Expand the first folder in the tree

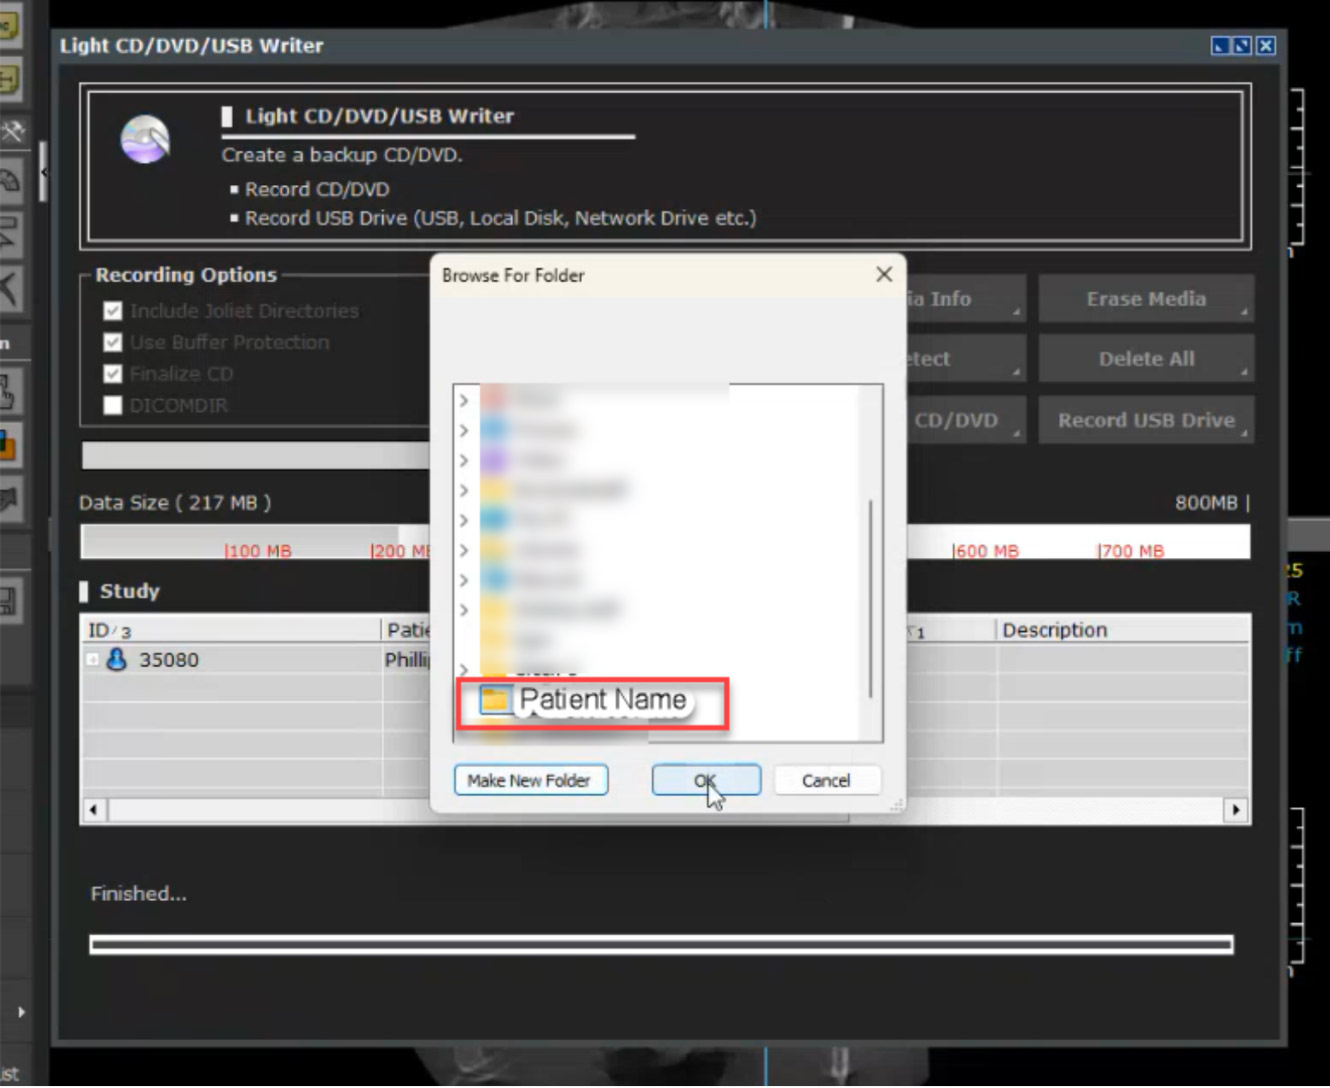pyautogui.click(x=464, y=400)
